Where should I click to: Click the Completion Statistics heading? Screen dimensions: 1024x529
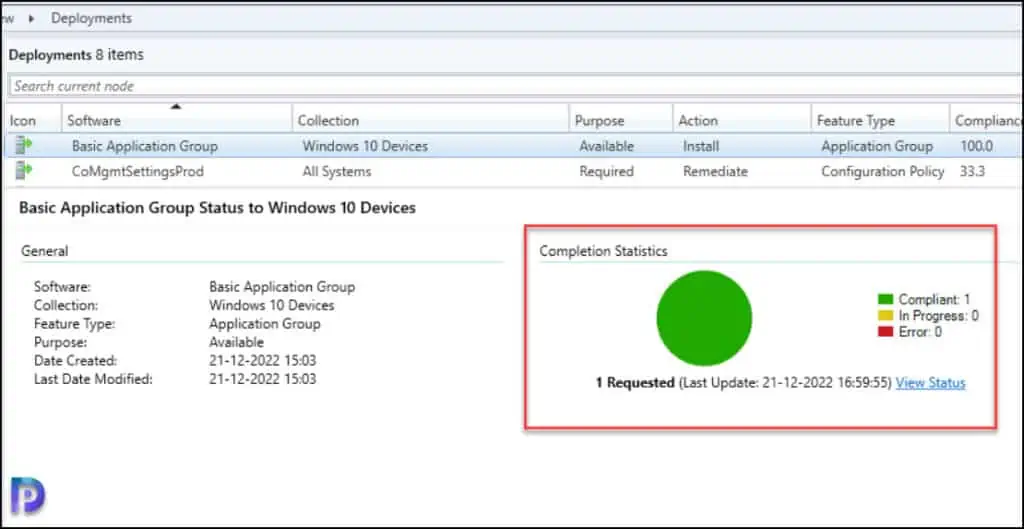603,251
